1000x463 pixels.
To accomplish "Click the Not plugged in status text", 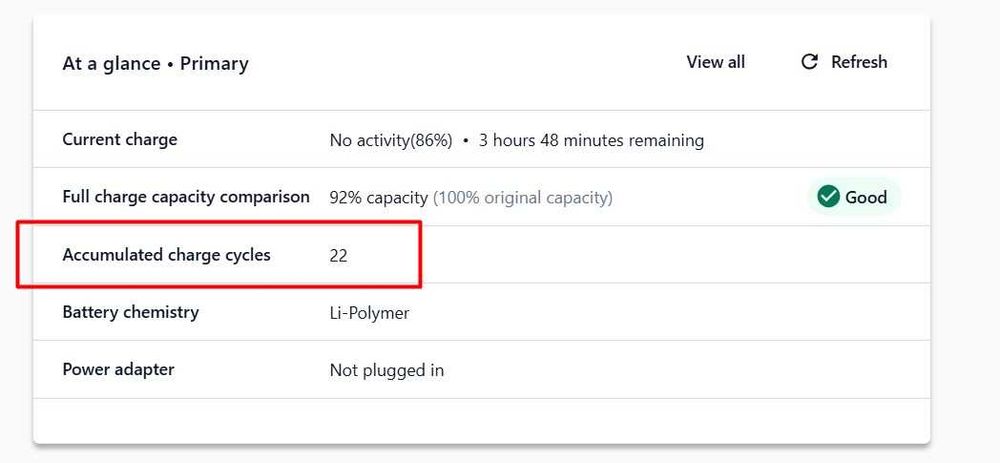I will click(x=387, y=370).
